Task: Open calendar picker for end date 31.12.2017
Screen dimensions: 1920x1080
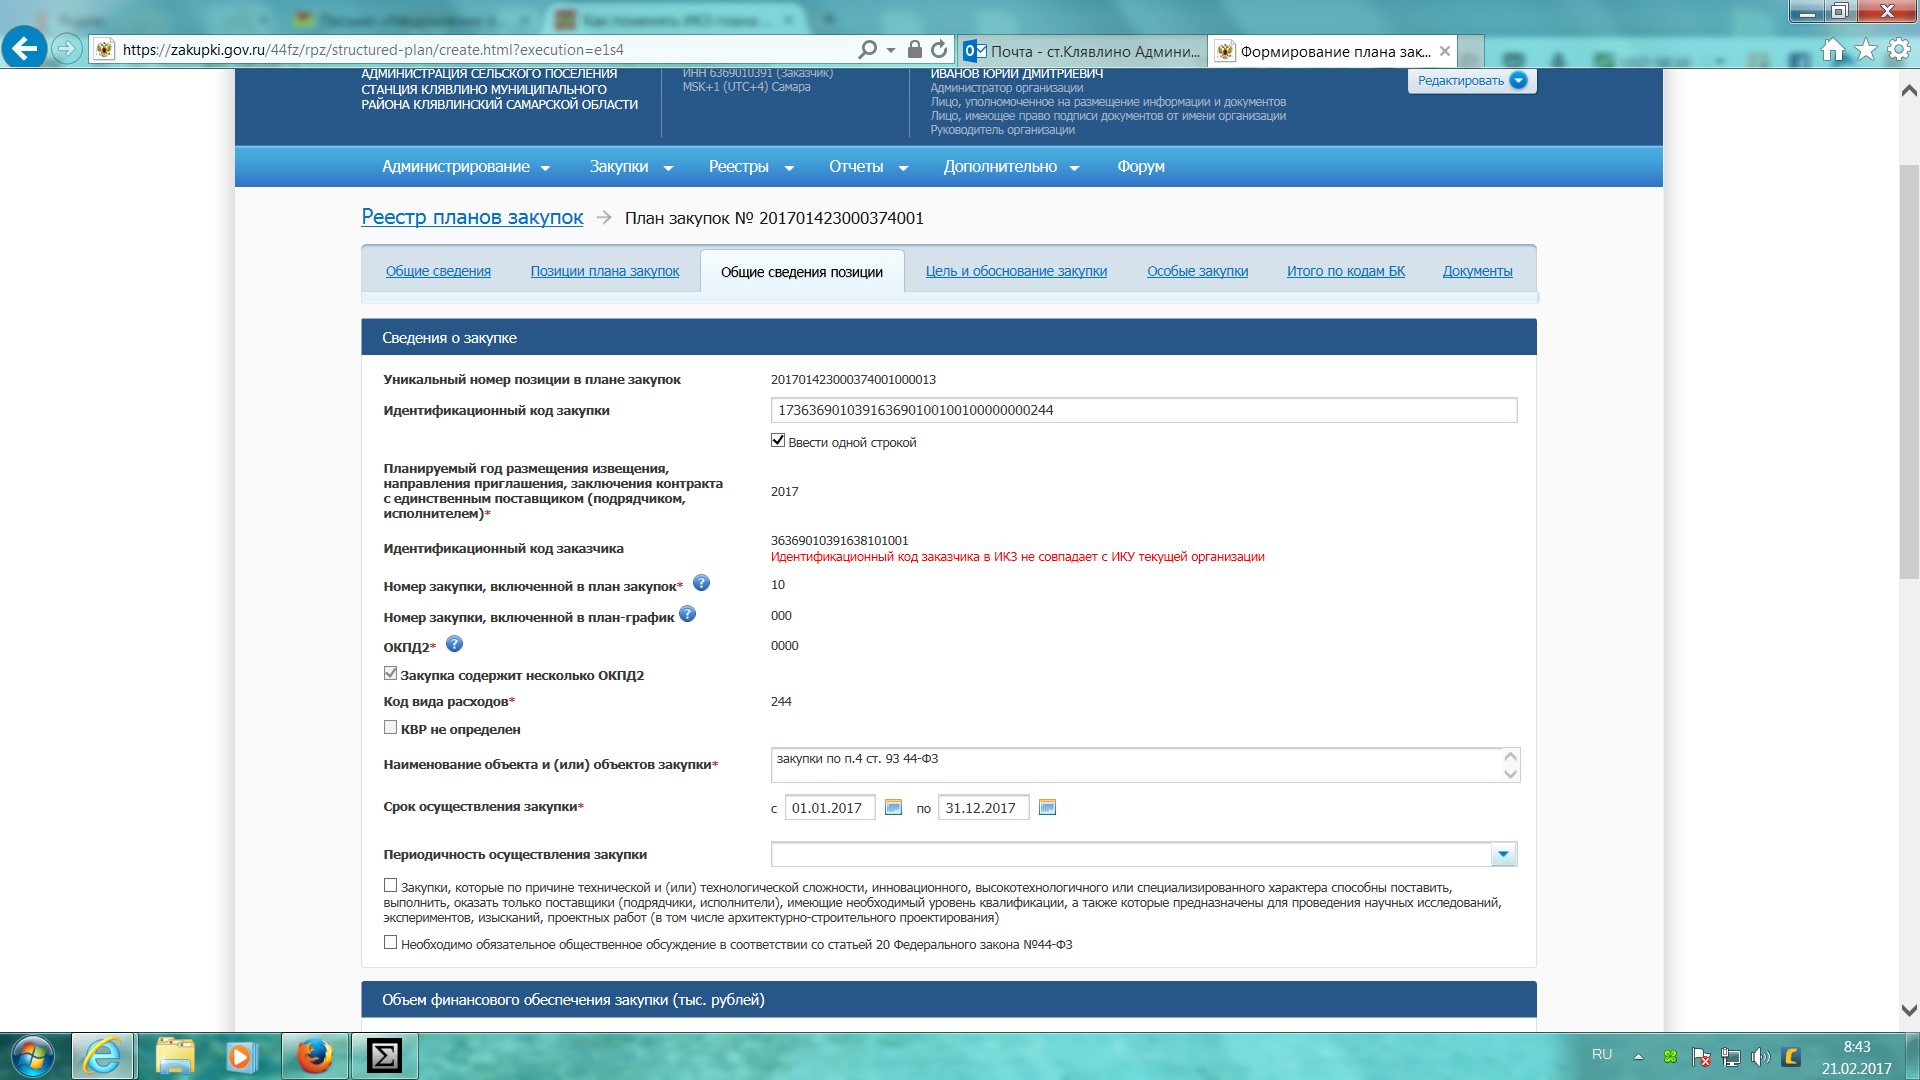Action: [x=1047, y=807]
